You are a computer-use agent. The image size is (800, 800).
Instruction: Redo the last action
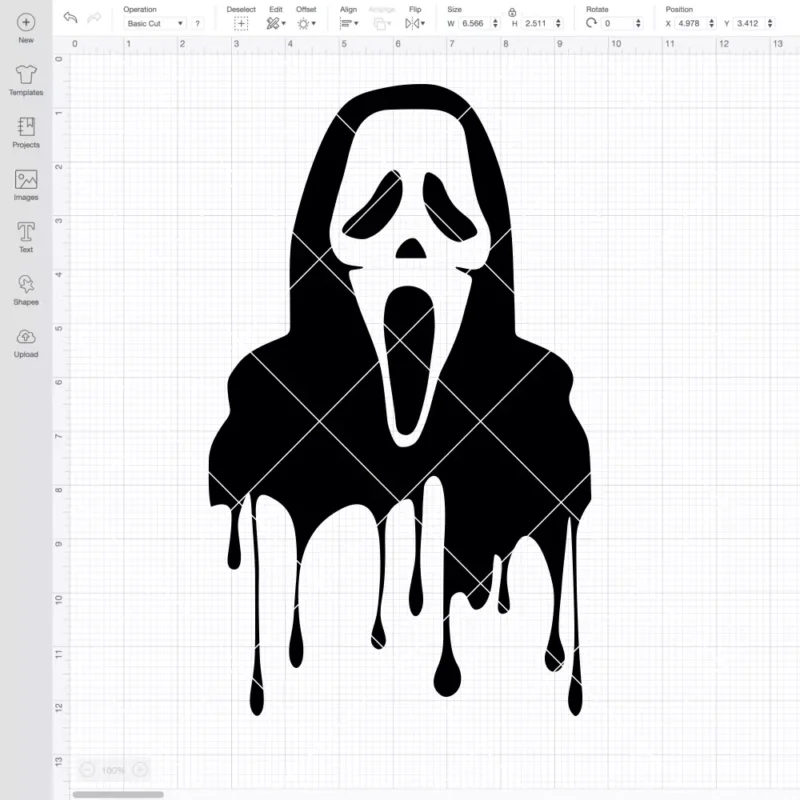coord(94,18)
